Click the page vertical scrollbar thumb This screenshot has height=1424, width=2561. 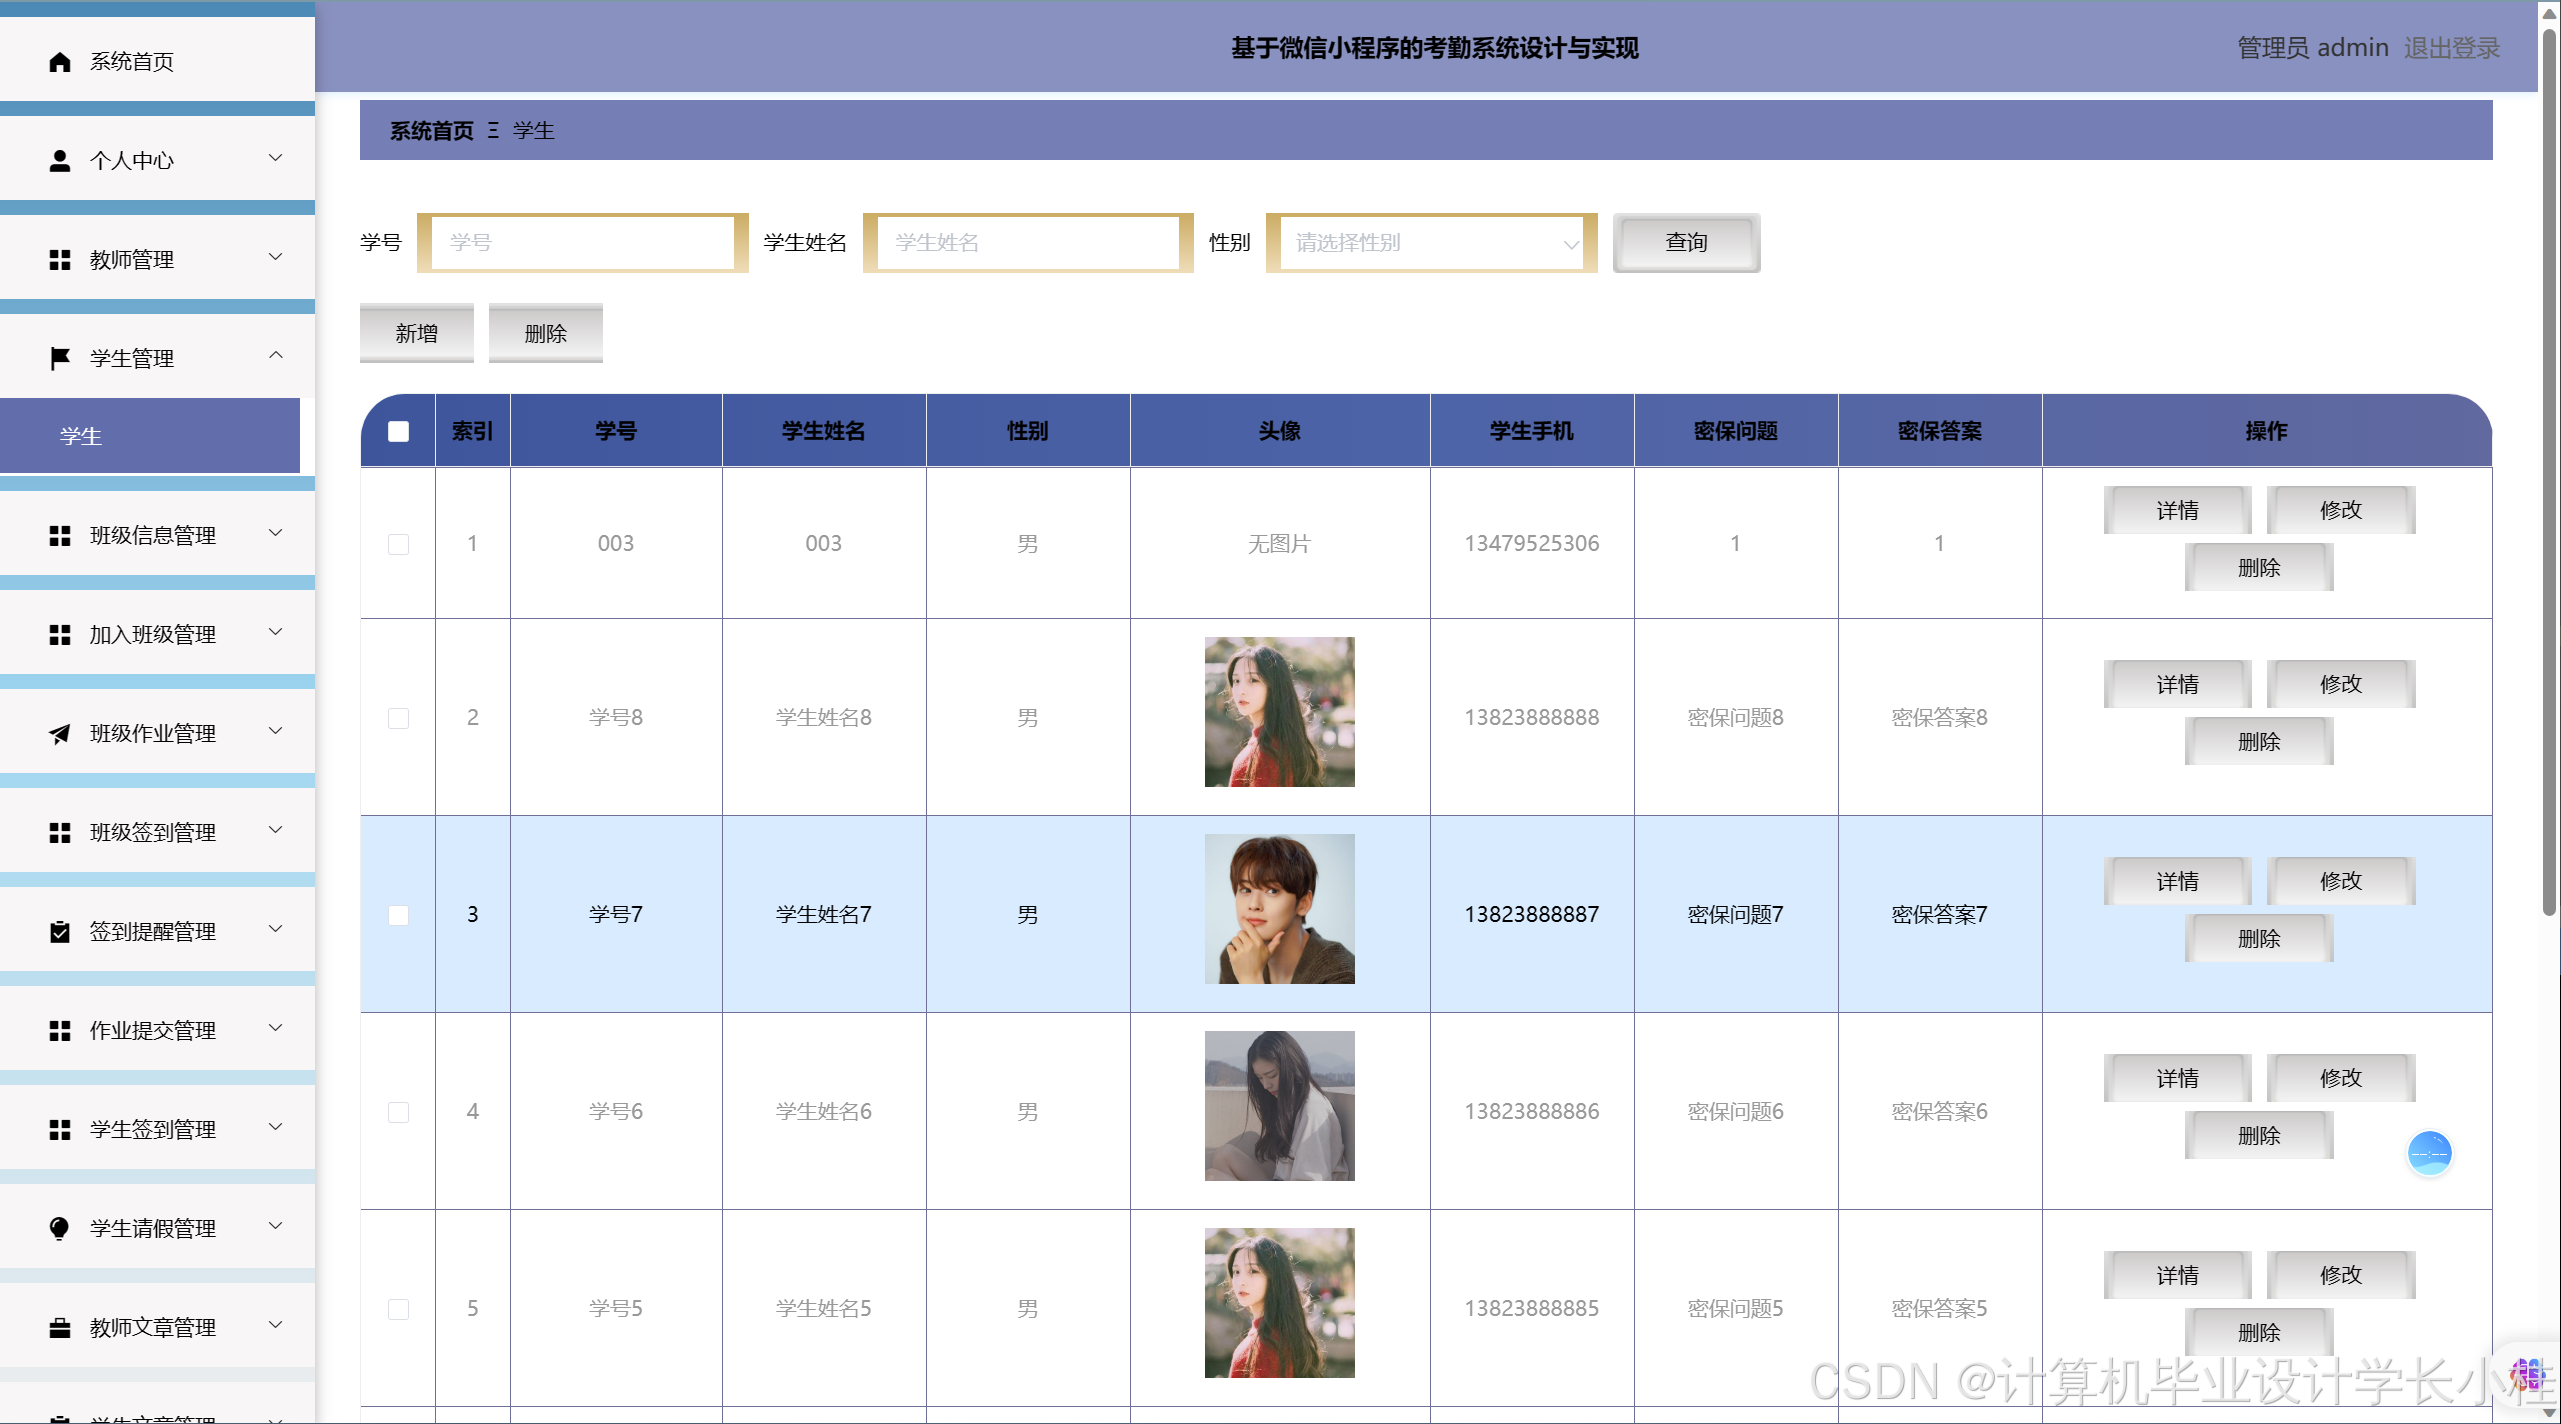2549,470
